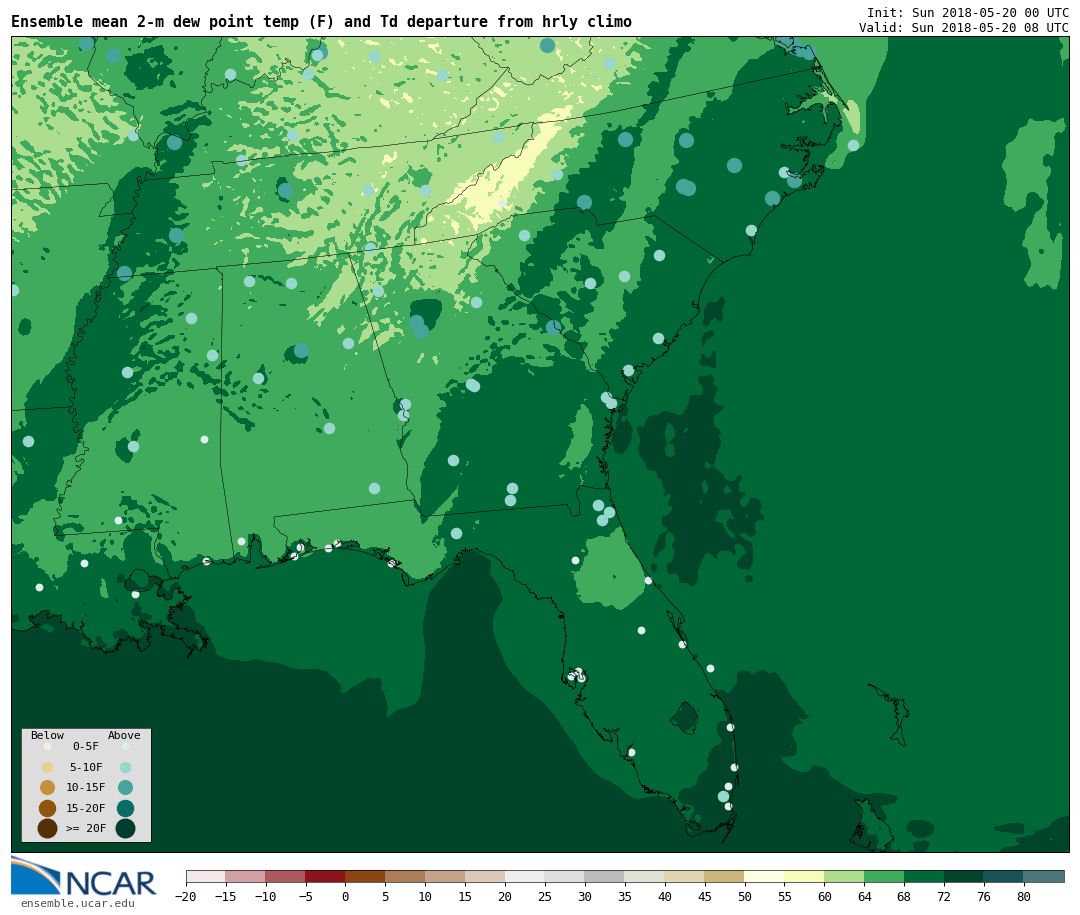Viewport: 1080px width, 915px height.
Task: Pick the 0 to 5 brown colorbar swatch
Action: point(366,876)
